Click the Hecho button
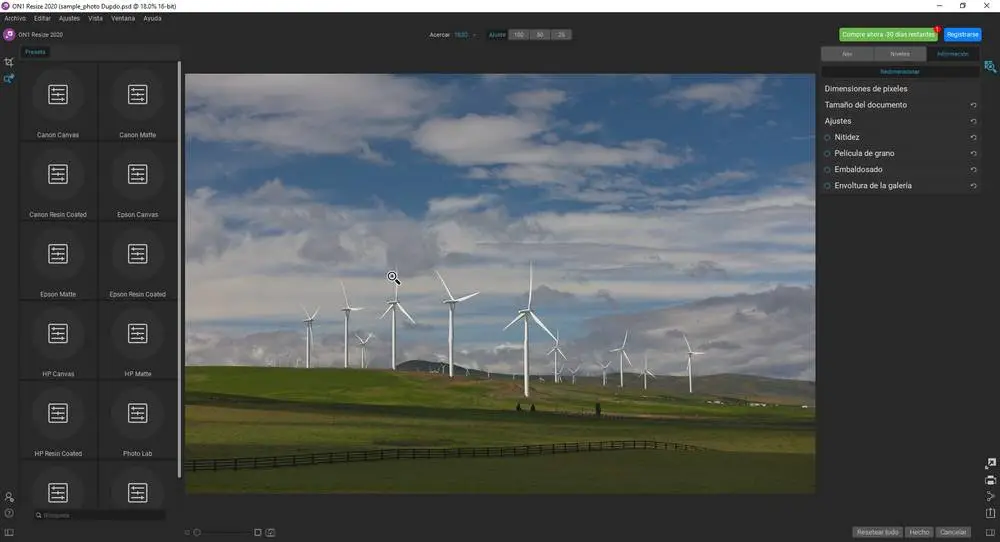1000x542 pixels. tap(919, 532)
